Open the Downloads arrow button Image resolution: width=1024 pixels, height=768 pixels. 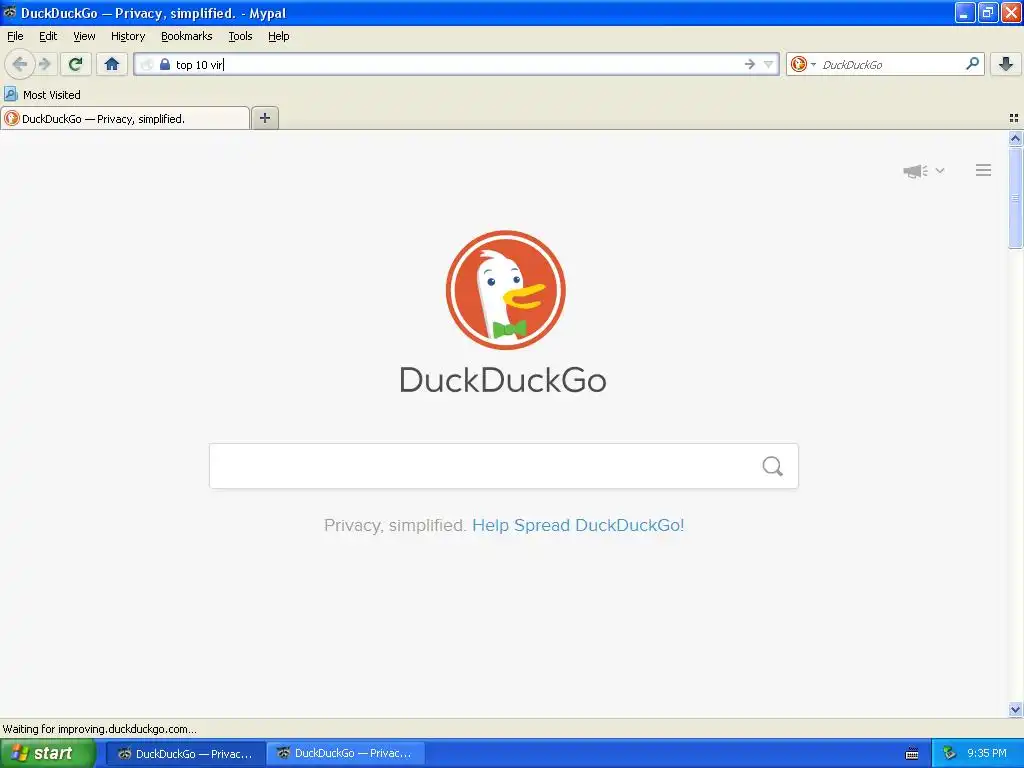1006,64
